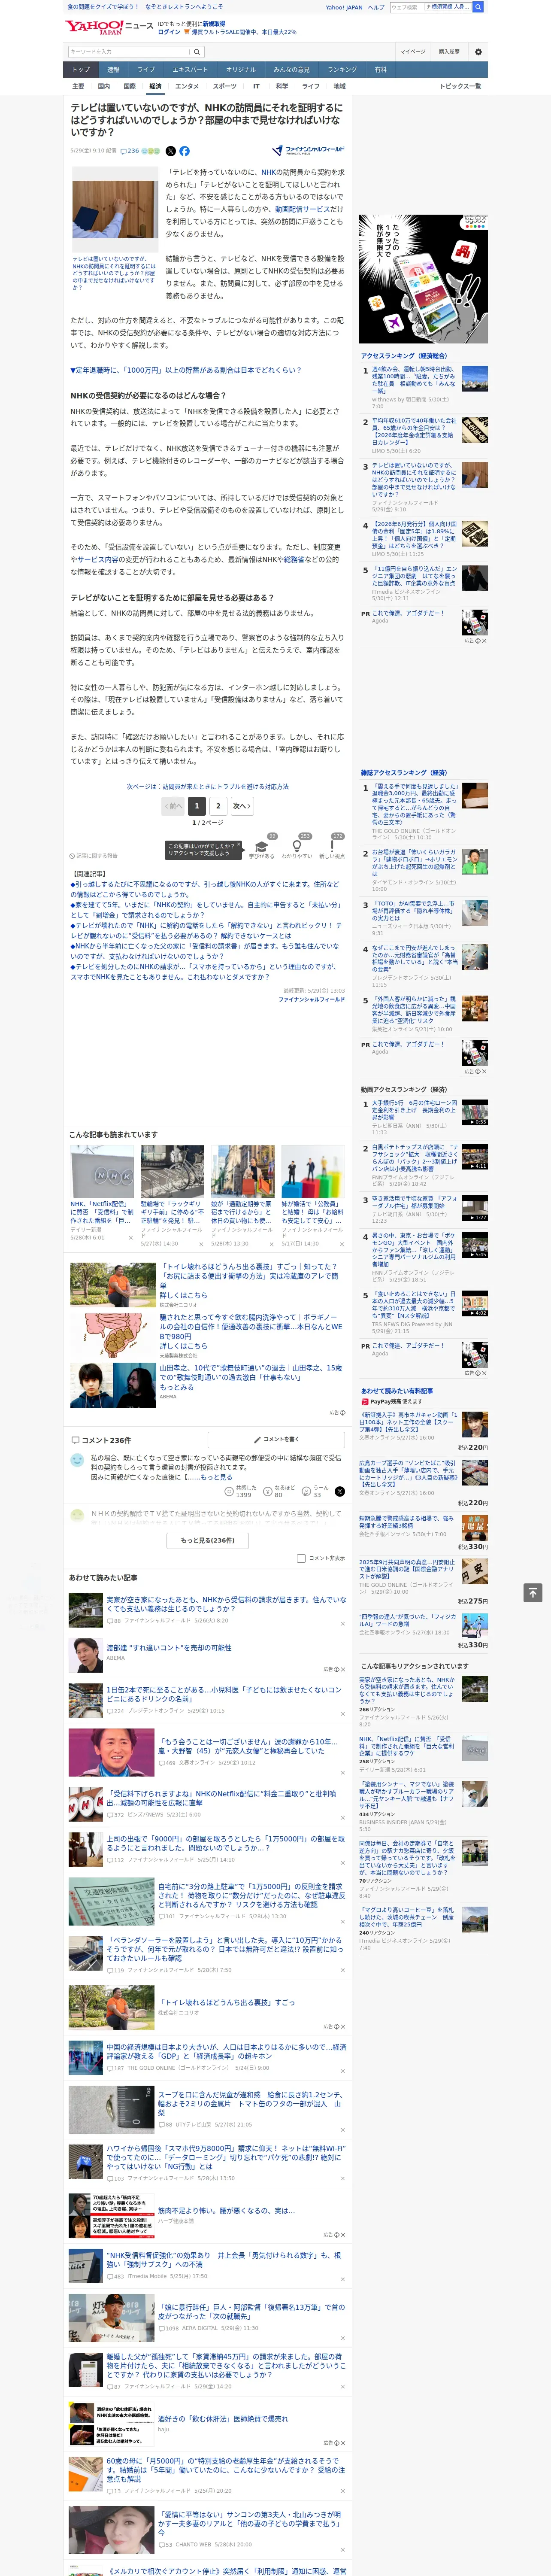551x2576 pixels.
Task: Open settings via the gear icon
Action: (x=478, y=52)
